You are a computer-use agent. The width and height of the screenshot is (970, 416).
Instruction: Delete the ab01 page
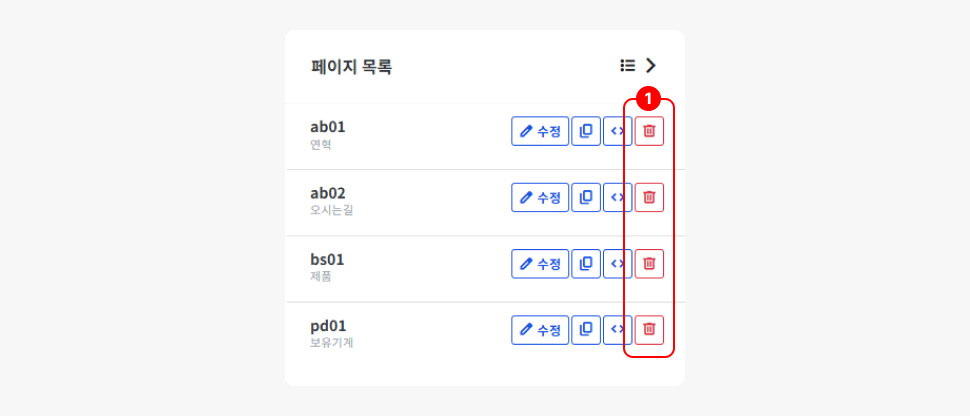(x=649, y=131)
